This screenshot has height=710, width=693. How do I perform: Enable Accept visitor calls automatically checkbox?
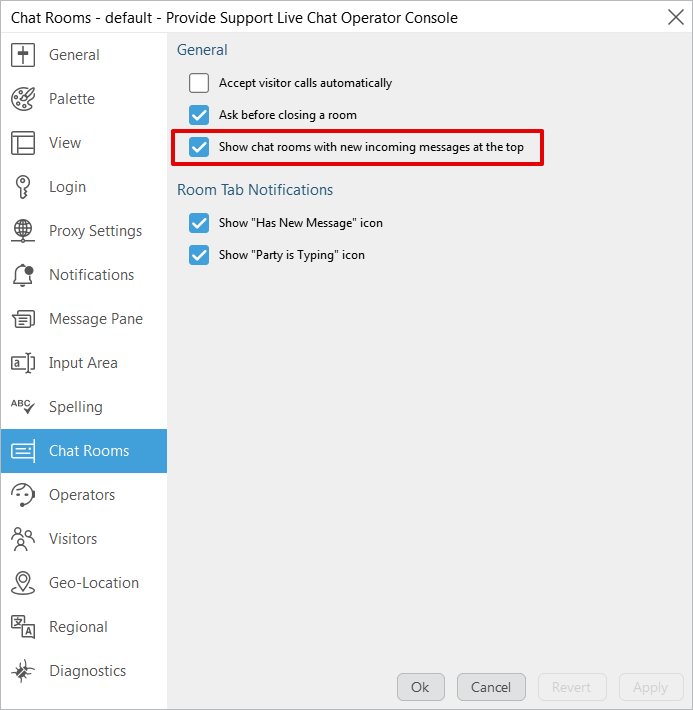[199, 83]
